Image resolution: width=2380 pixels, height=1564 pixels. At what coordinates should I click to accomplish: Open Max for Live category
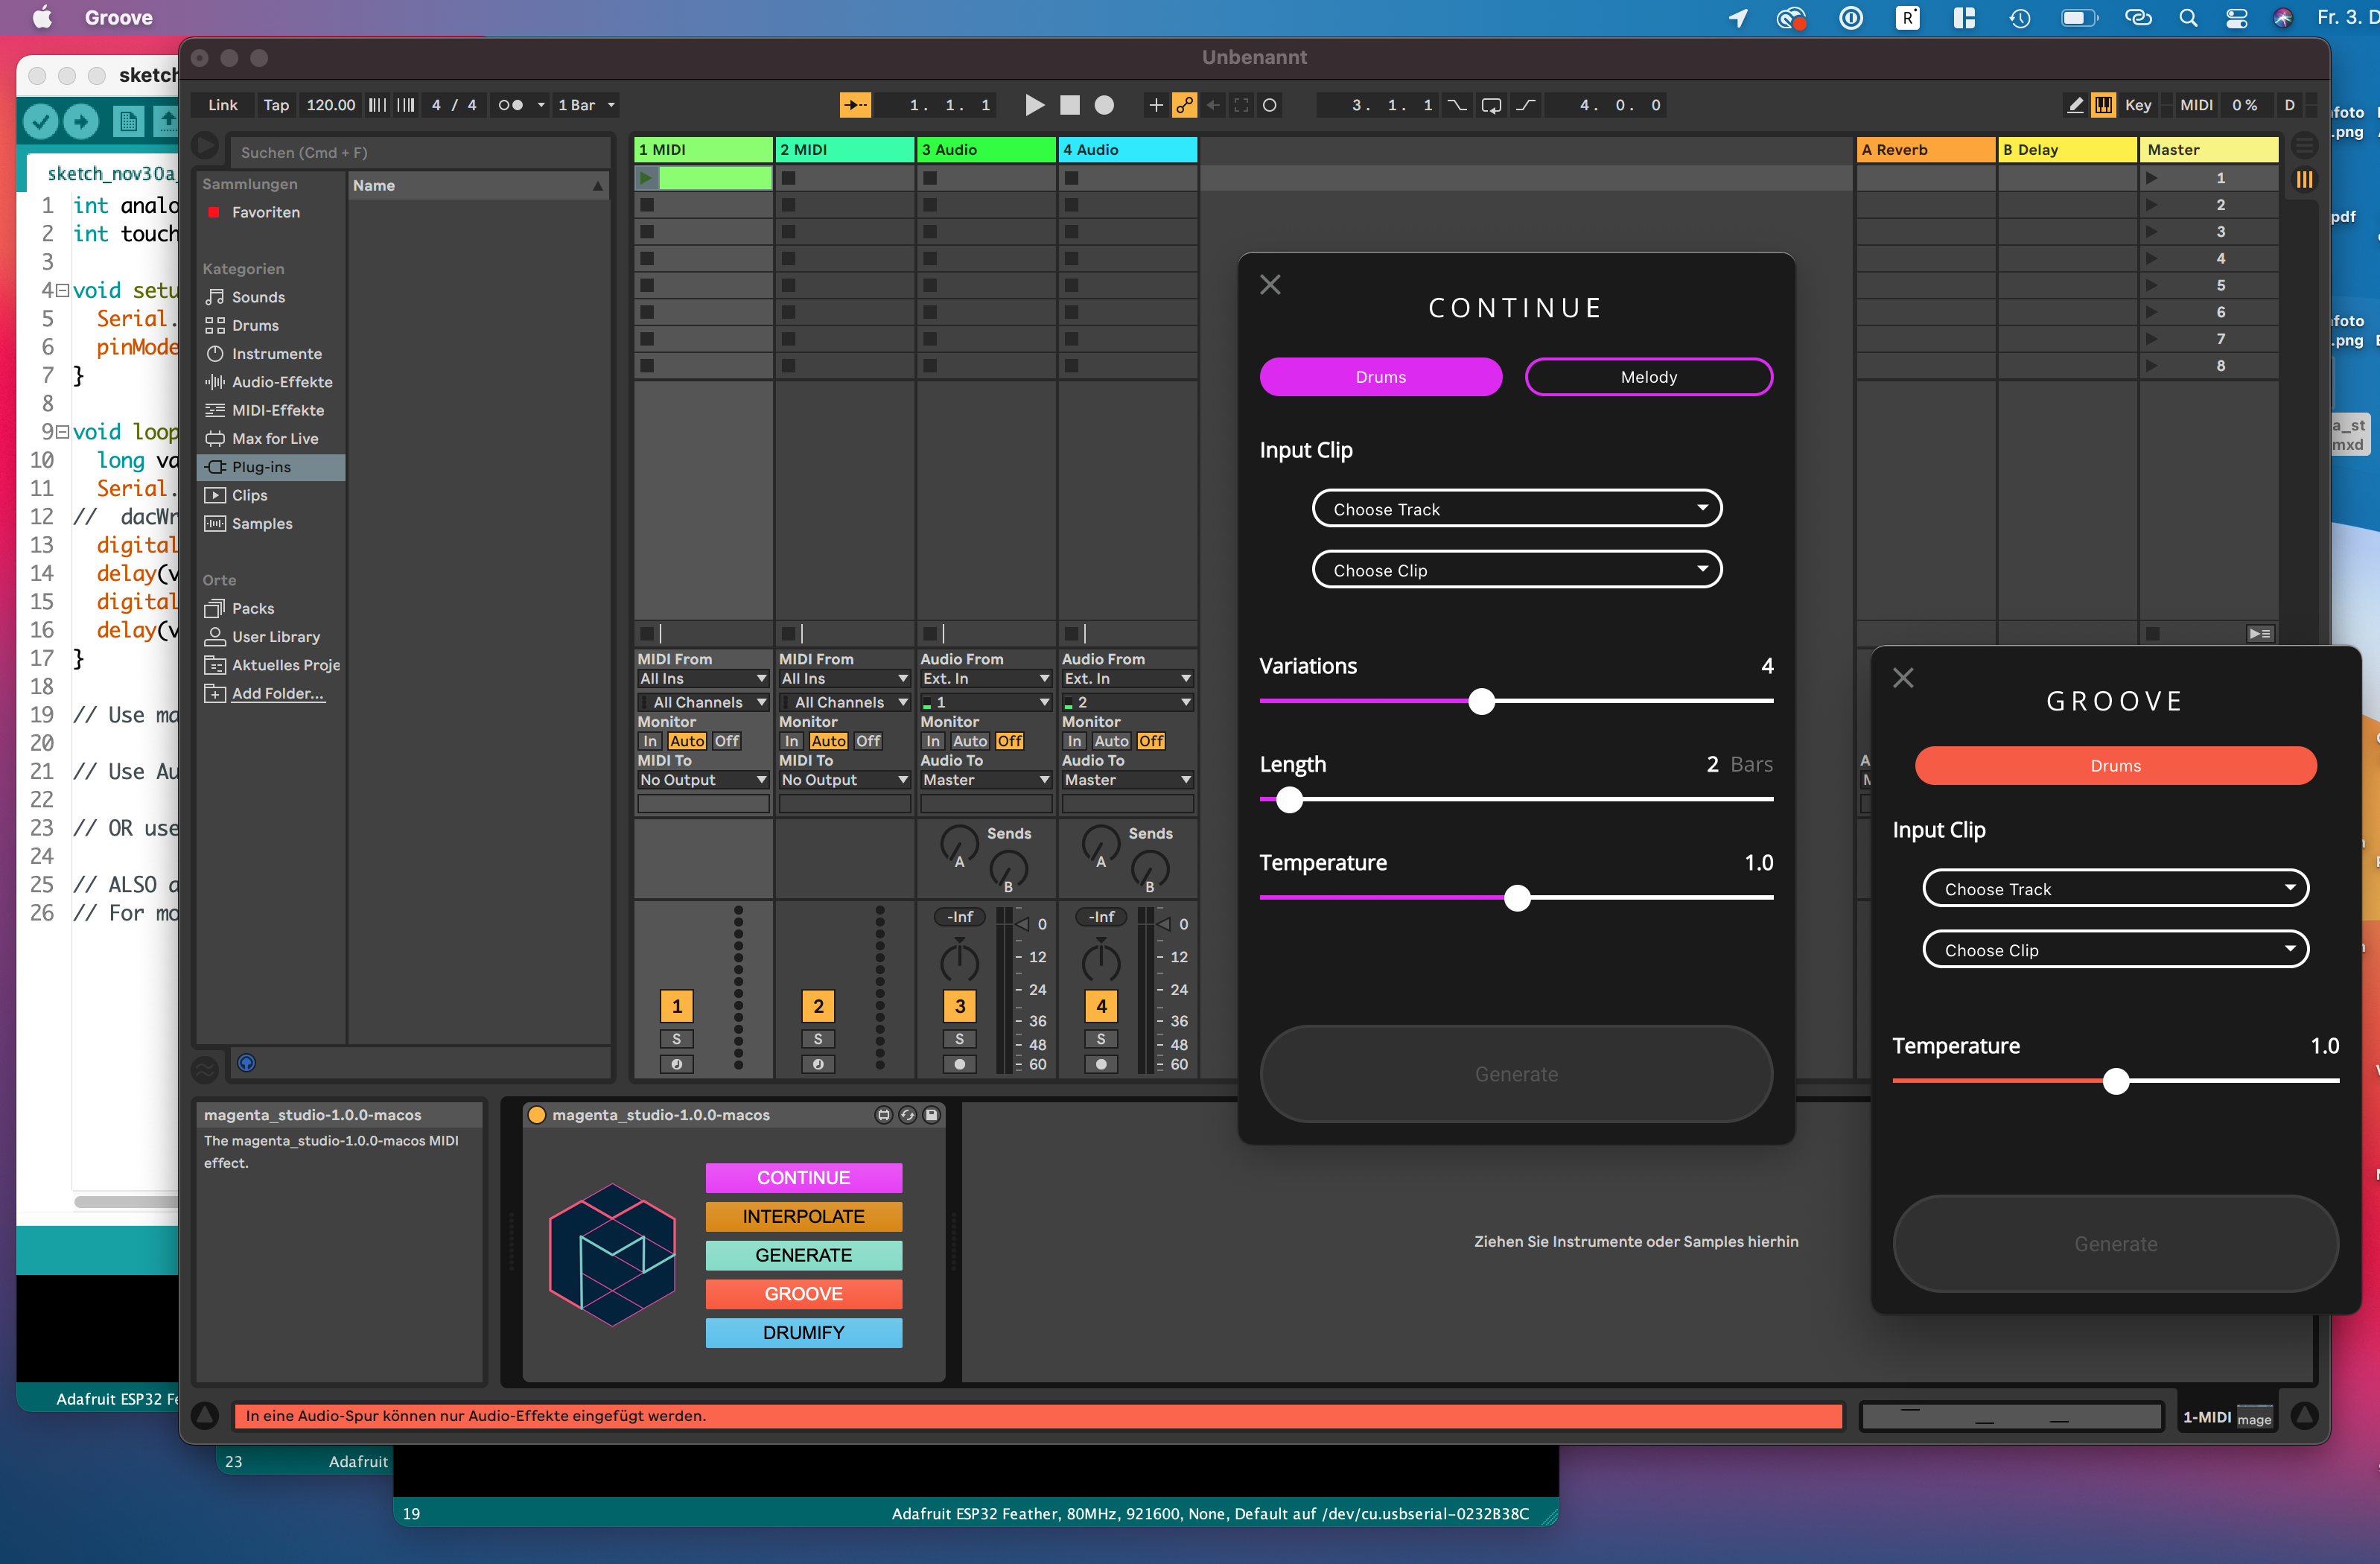[x=274, y=438]
